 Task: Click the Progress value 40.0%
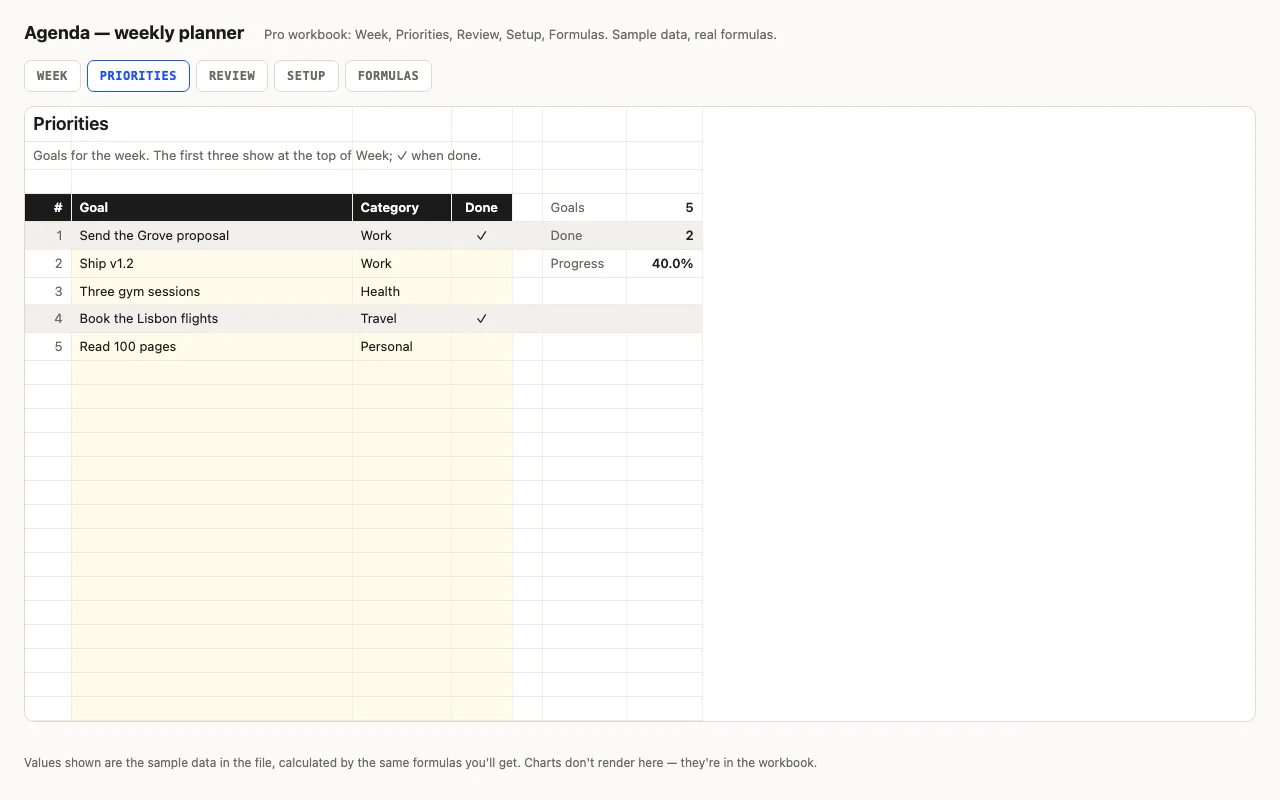[x=665, y=264]
